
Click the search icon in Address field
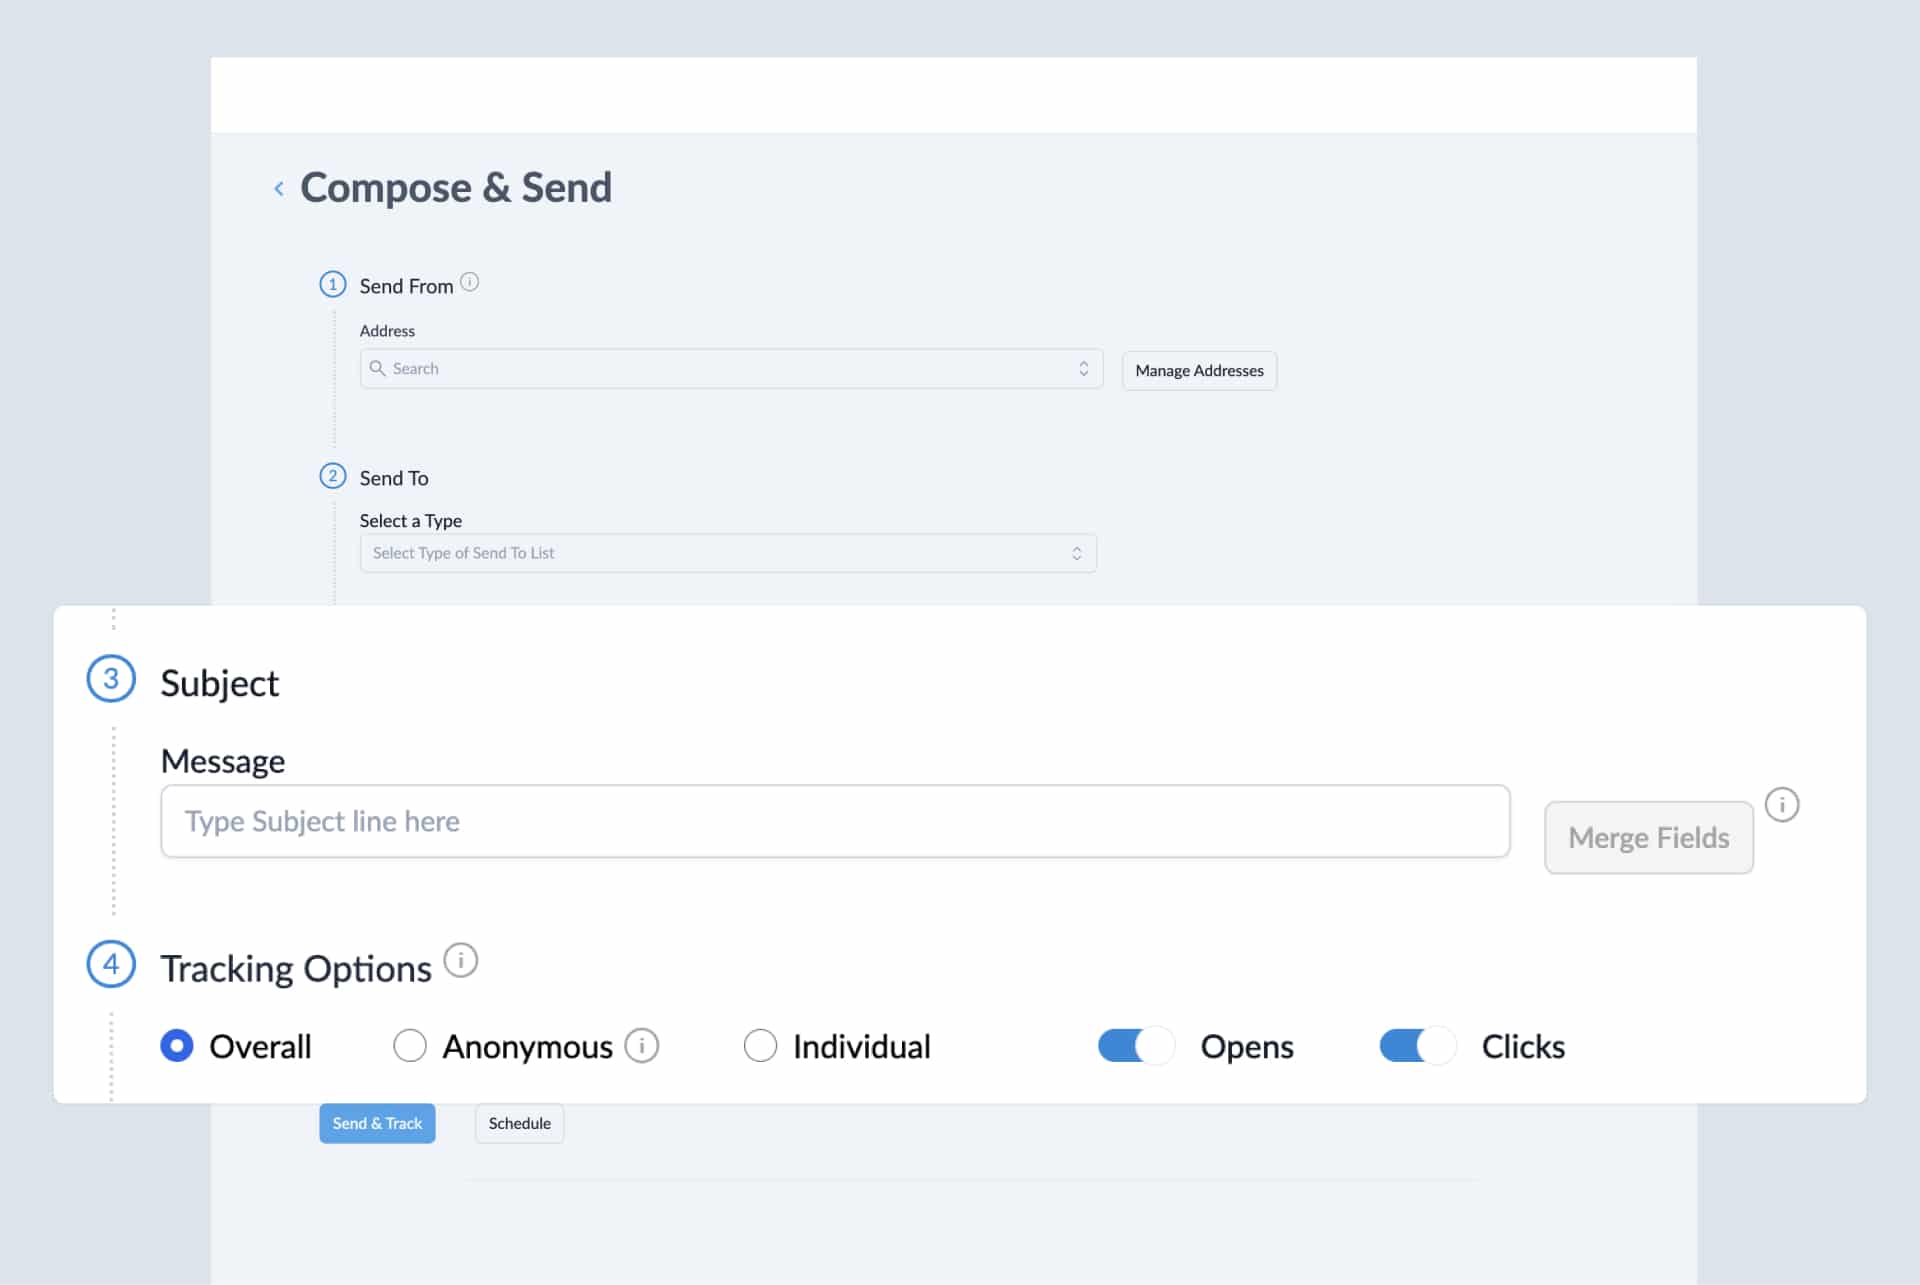point(379,367)
